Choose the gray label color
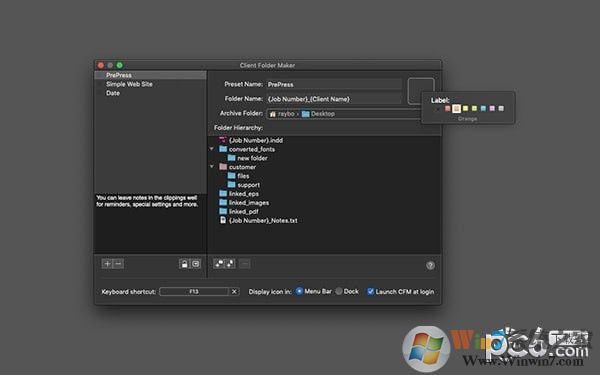Image resolution: width=600 pixels, height=375 pixels. 501,109
